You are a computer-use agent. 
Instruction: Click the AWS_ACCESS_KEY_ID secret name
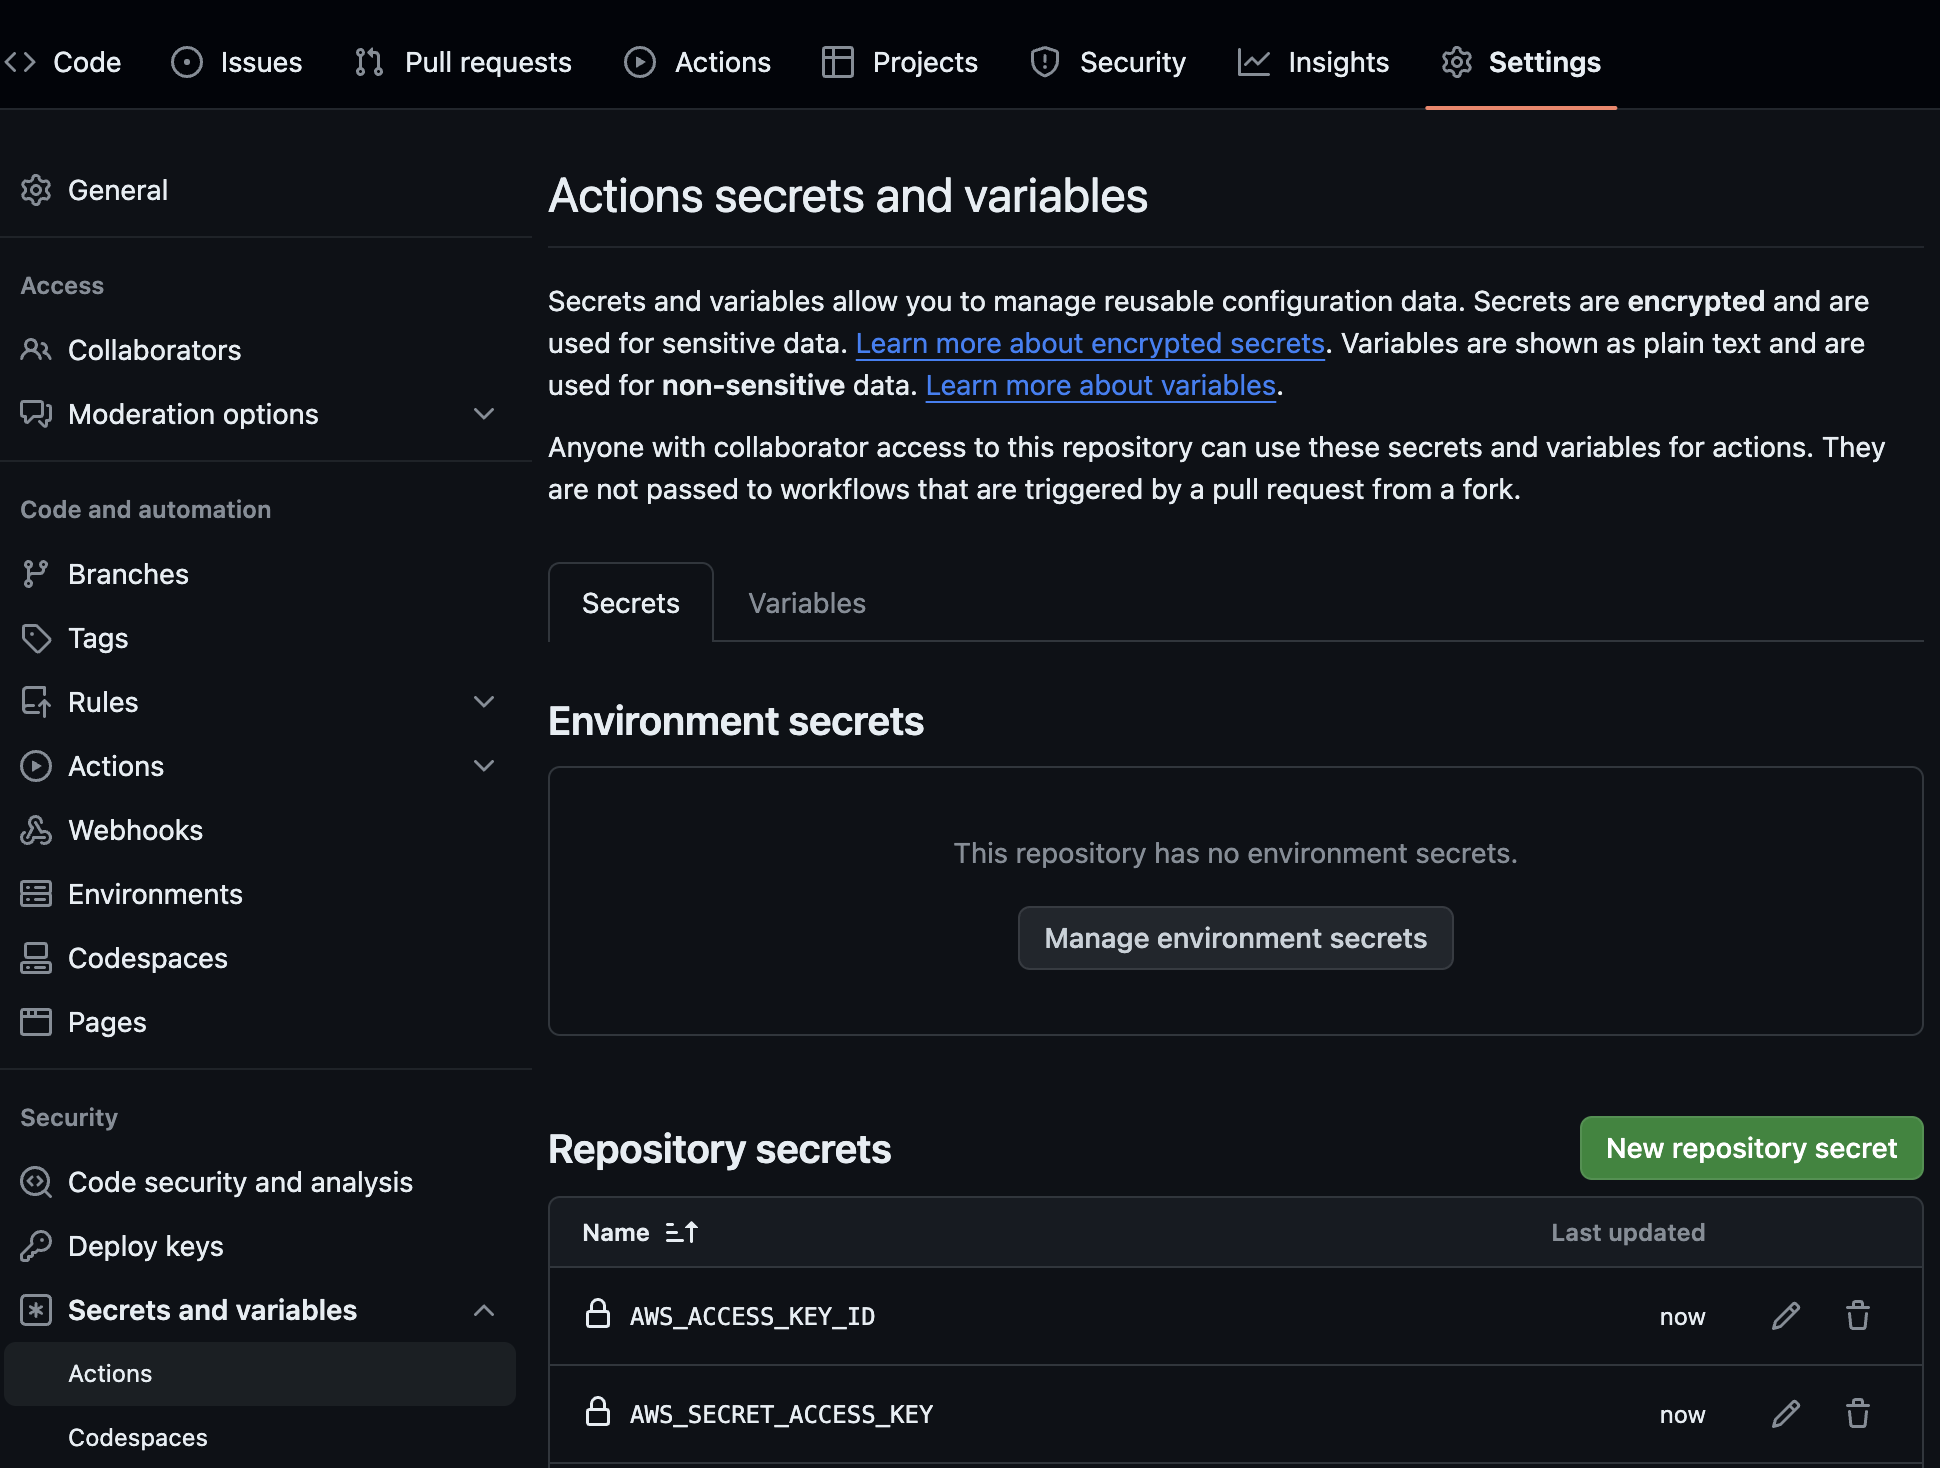pyautogui.click(x=752, y=1316)
